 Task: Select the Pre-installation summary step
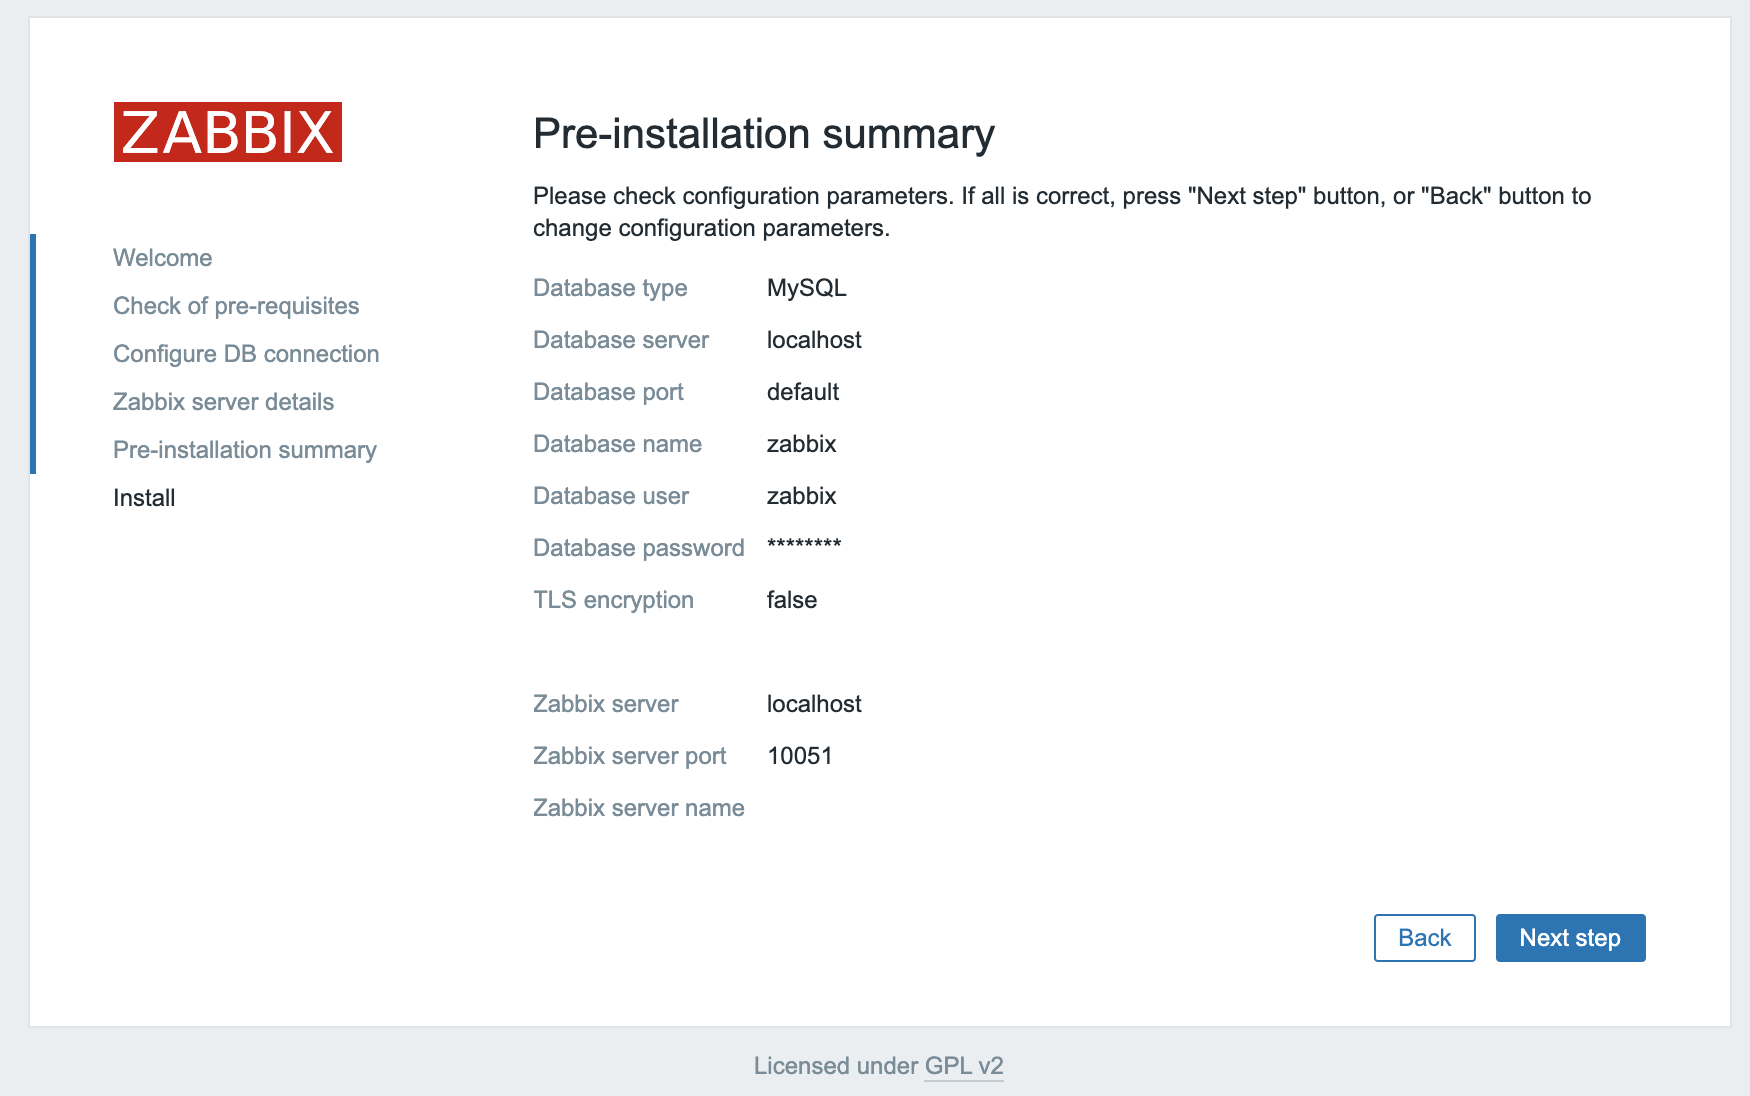[x=244, y=449]
